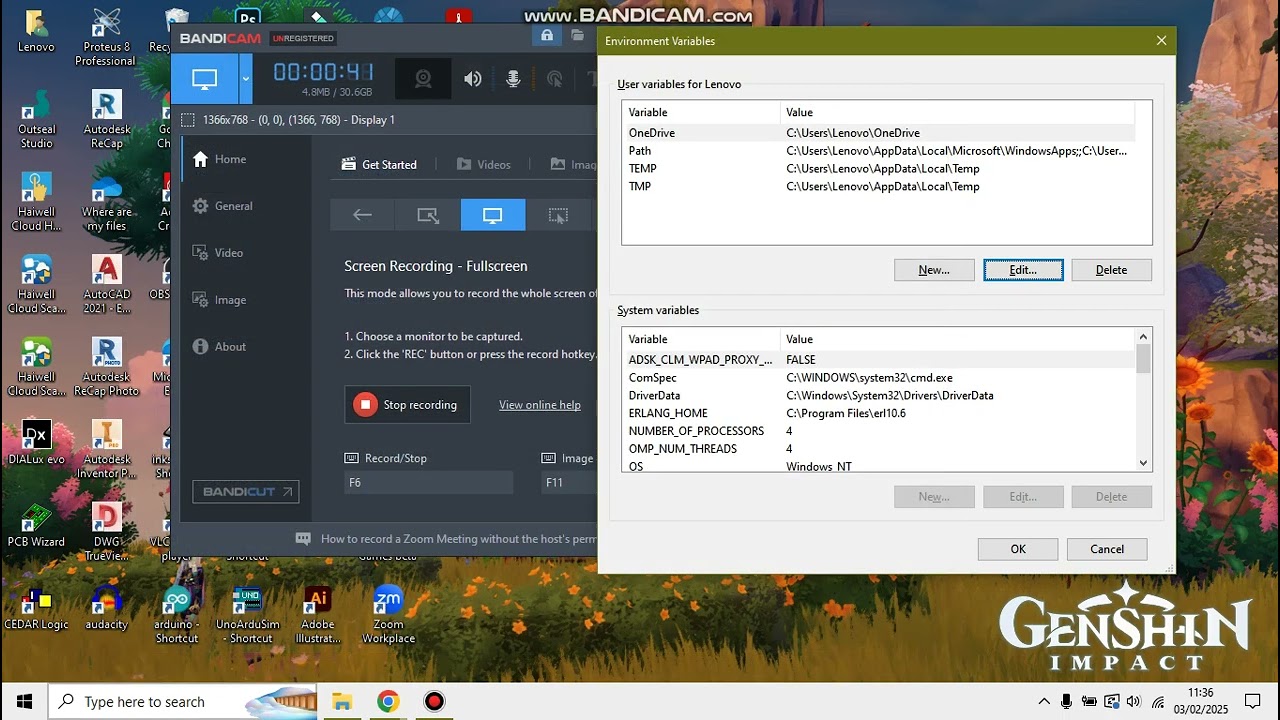Click the audacity desktop icon
1280x720 pixels.
106,608
